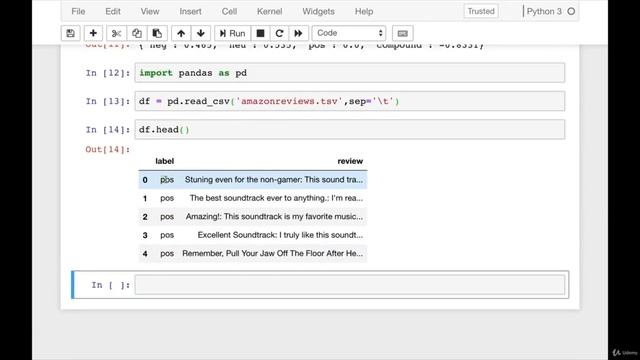
Task: Click the 'In [13]:' prompt
Action: (108, 101)
